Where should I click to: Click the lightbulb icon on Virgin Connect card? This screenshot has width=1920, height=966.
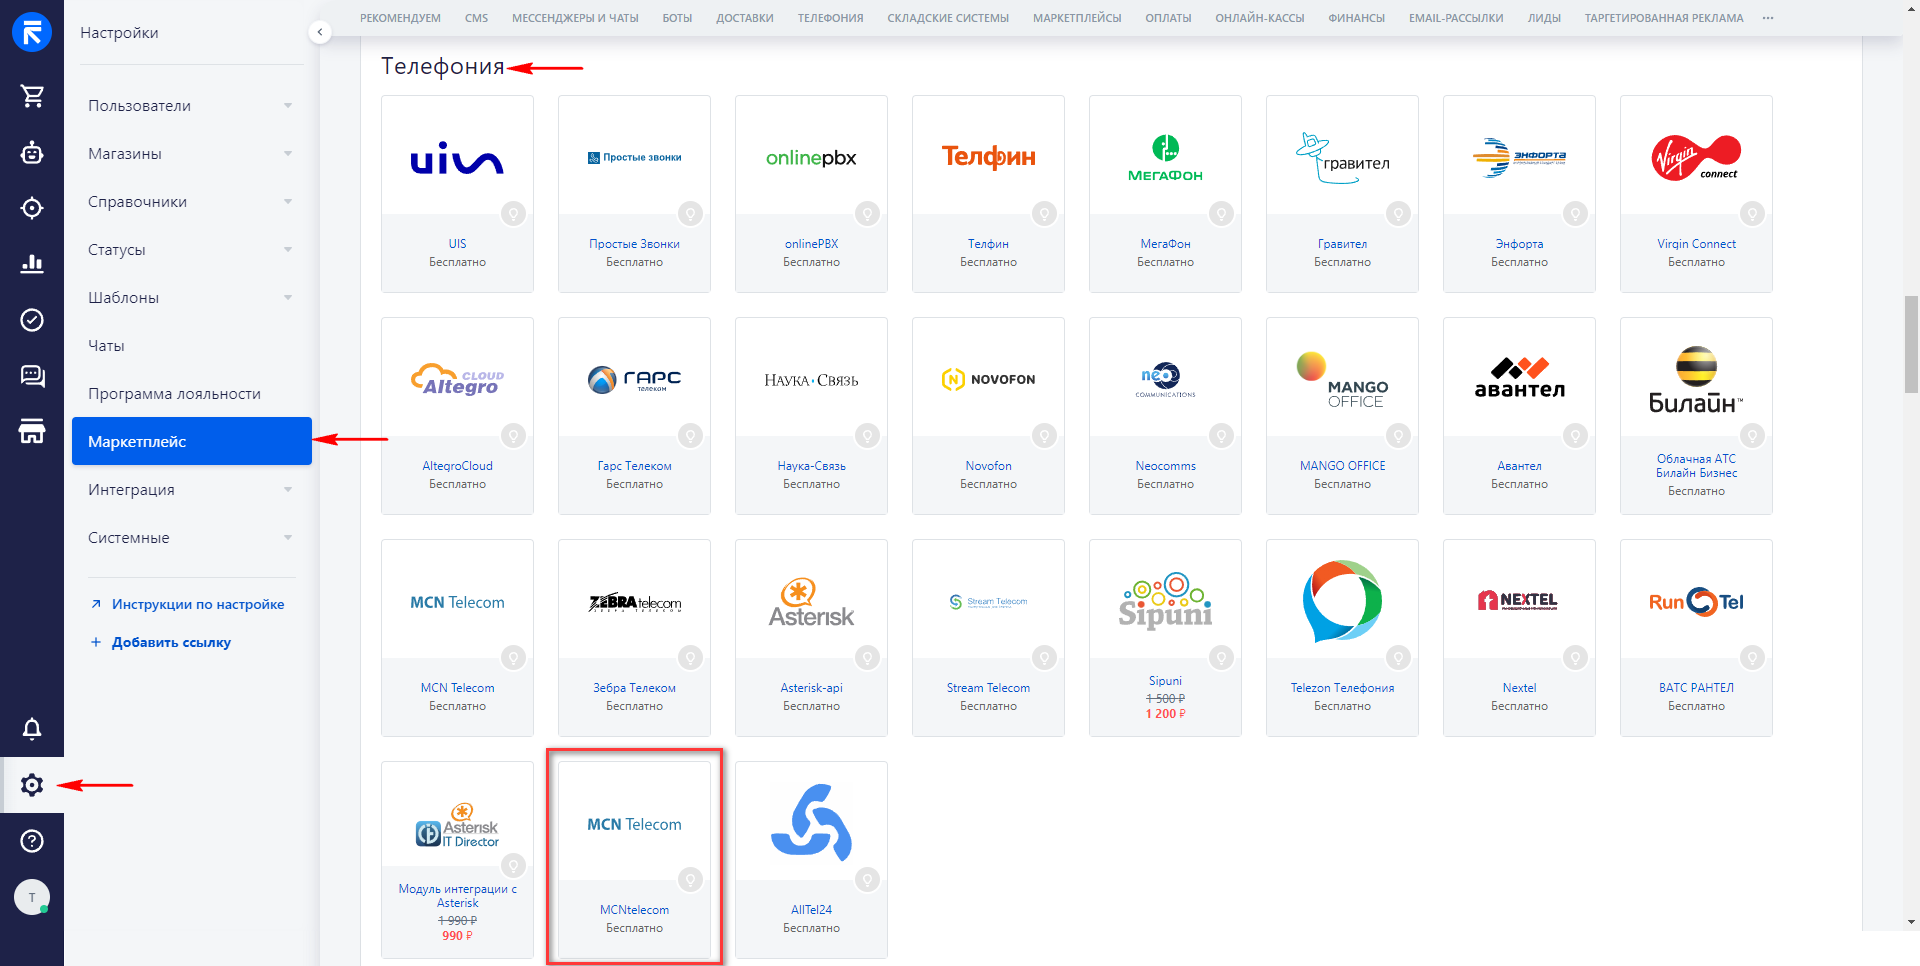[1752, 213]
